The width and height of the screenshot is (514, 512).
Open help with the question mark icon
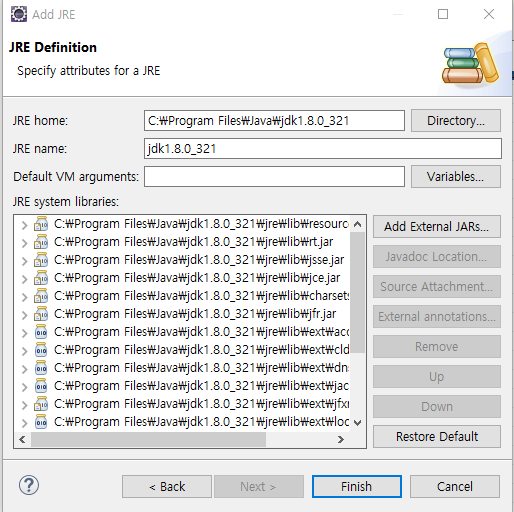coord(29,485)
